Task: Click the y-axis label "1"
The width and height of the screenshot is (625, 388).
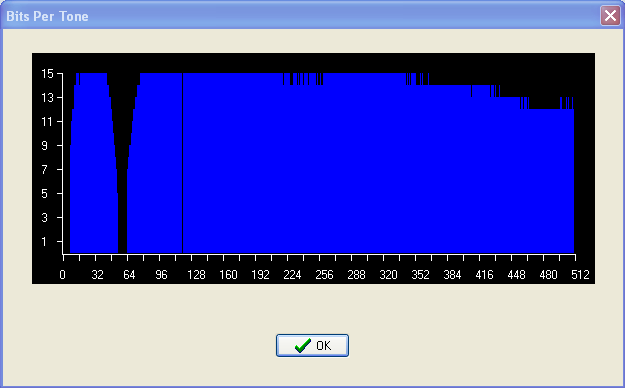Action: pyautogui.click(x=45, y=241)
